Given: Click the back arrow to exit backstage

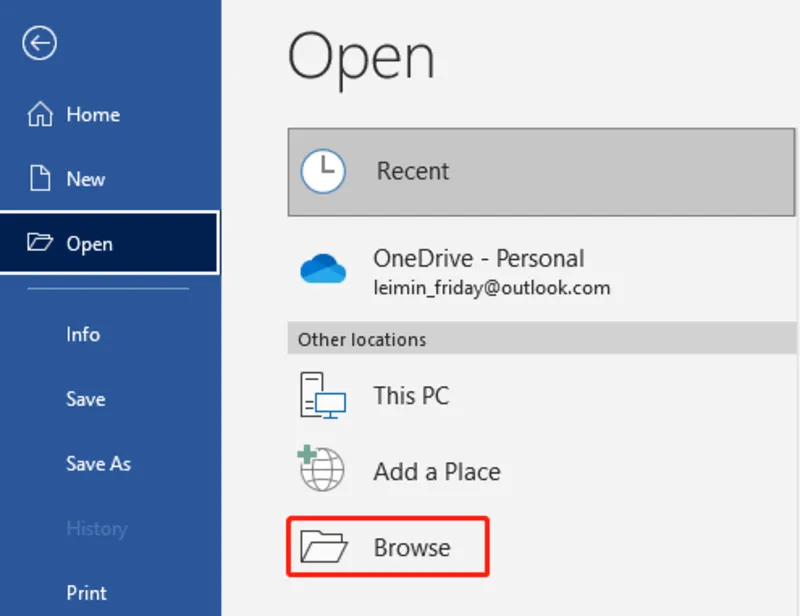Looking at the screenshot, I should coord(40,43).
